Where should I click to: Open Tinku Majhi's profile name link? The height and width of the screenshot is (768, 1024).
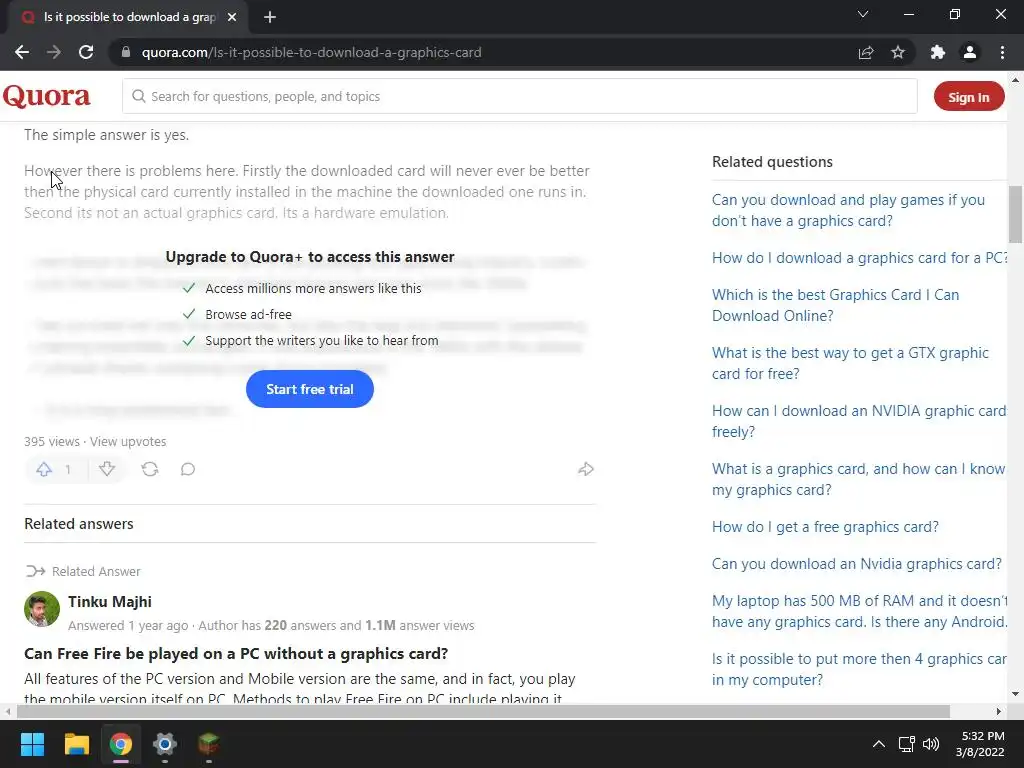110,601
